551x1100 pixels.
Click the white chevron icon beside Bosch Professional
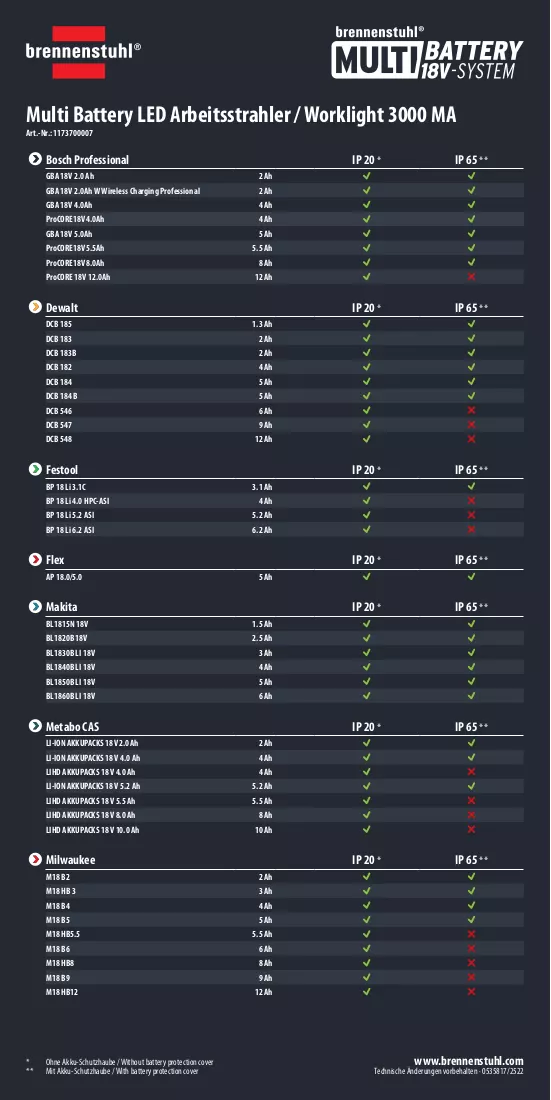(34, 159)
